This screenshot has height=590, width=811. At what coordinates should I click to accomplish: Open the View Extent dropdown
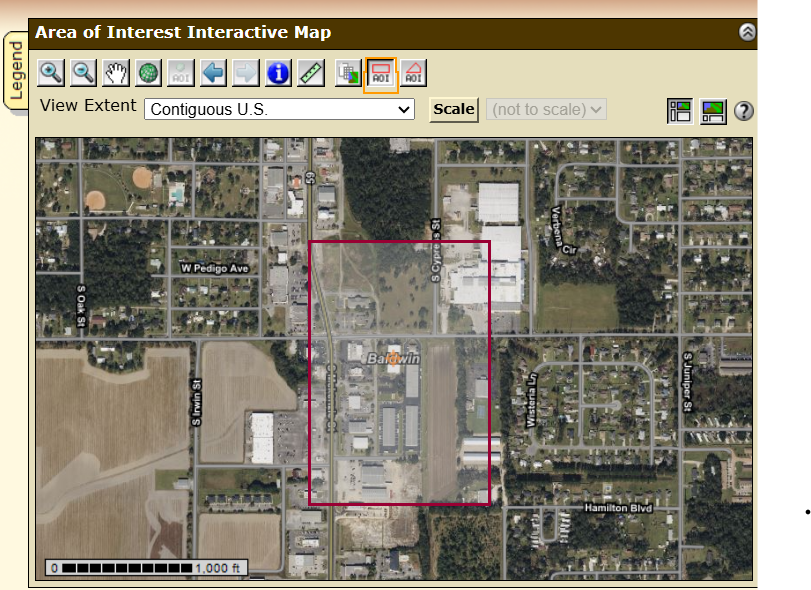tap(280, 109)
